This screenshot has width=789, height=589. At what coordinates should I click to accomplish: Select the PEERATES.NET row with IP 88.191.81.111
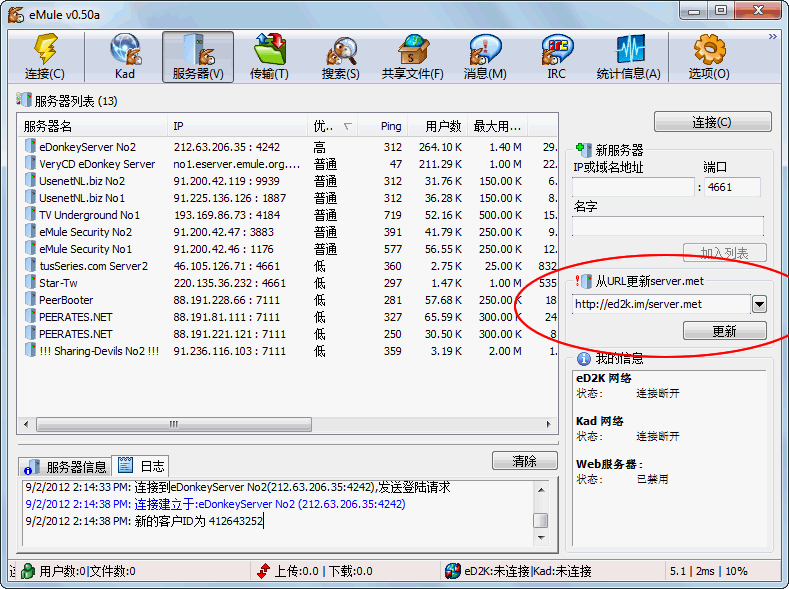pos(288,316)
